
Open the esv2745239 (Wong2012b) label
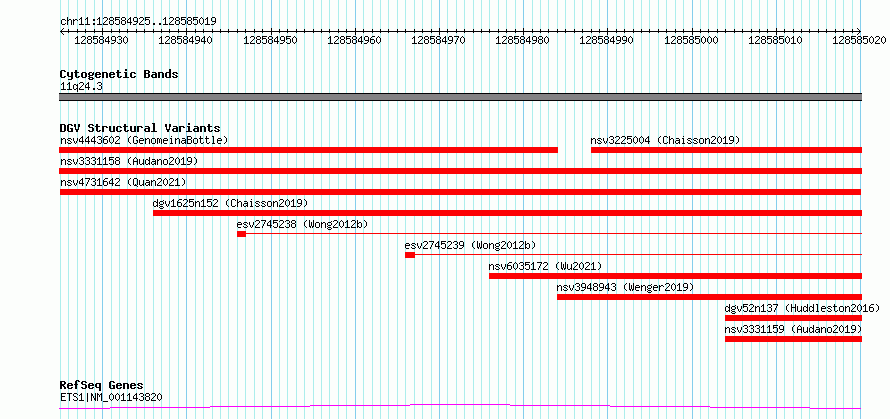[470, 245]
